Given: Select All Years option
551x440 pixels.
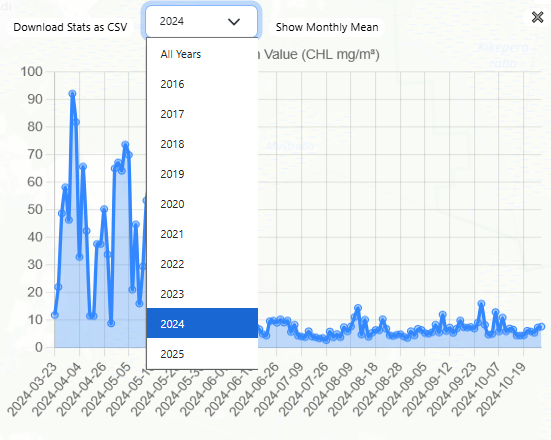Looking at the screenshot, I should tap(202, 54).
